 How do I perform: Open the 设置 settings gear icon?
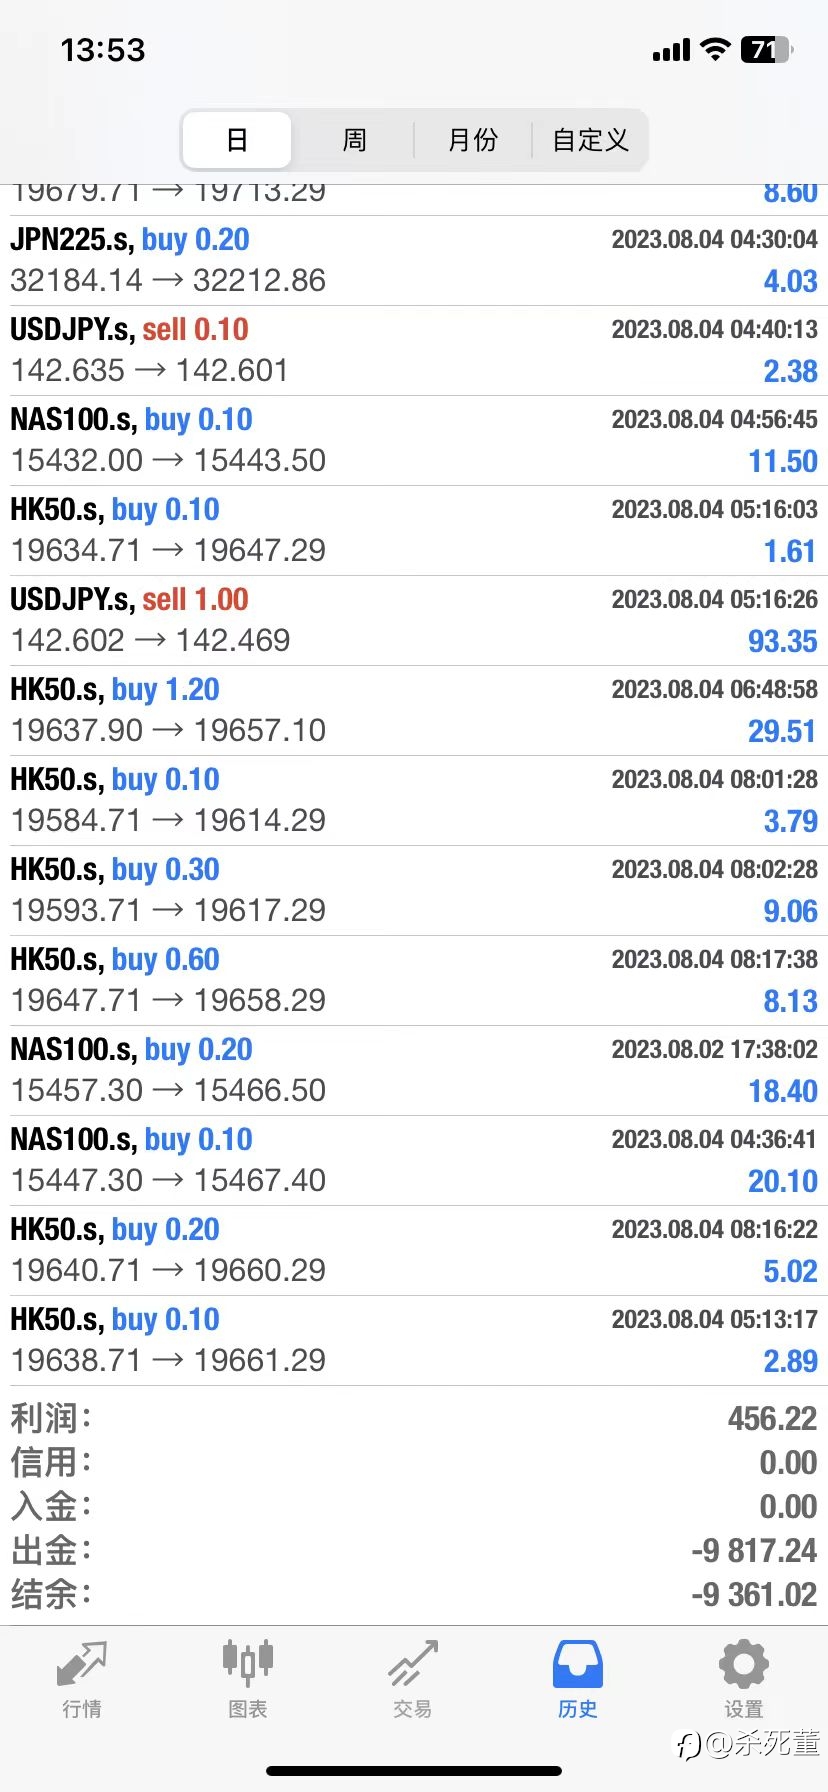743,1664
